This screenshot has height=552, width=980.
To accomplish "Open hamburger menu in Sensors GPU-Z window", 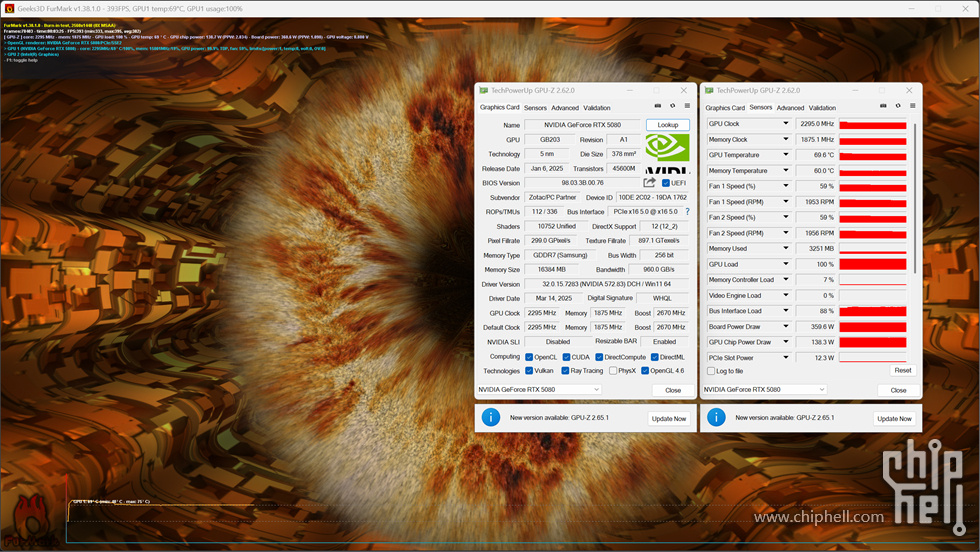I will tap(912, 106).
